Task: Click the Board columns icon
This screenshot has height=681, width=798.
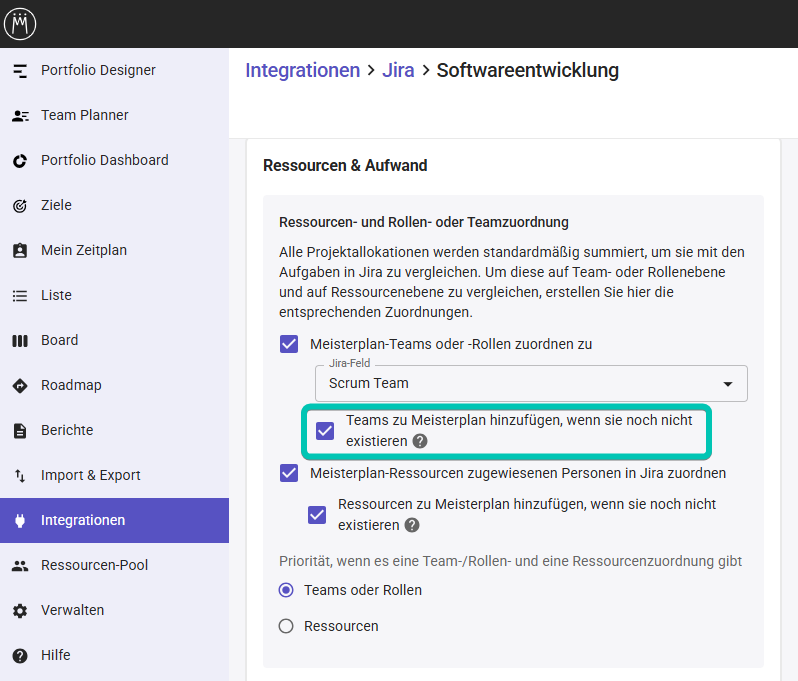Action: tap(20, 340)
